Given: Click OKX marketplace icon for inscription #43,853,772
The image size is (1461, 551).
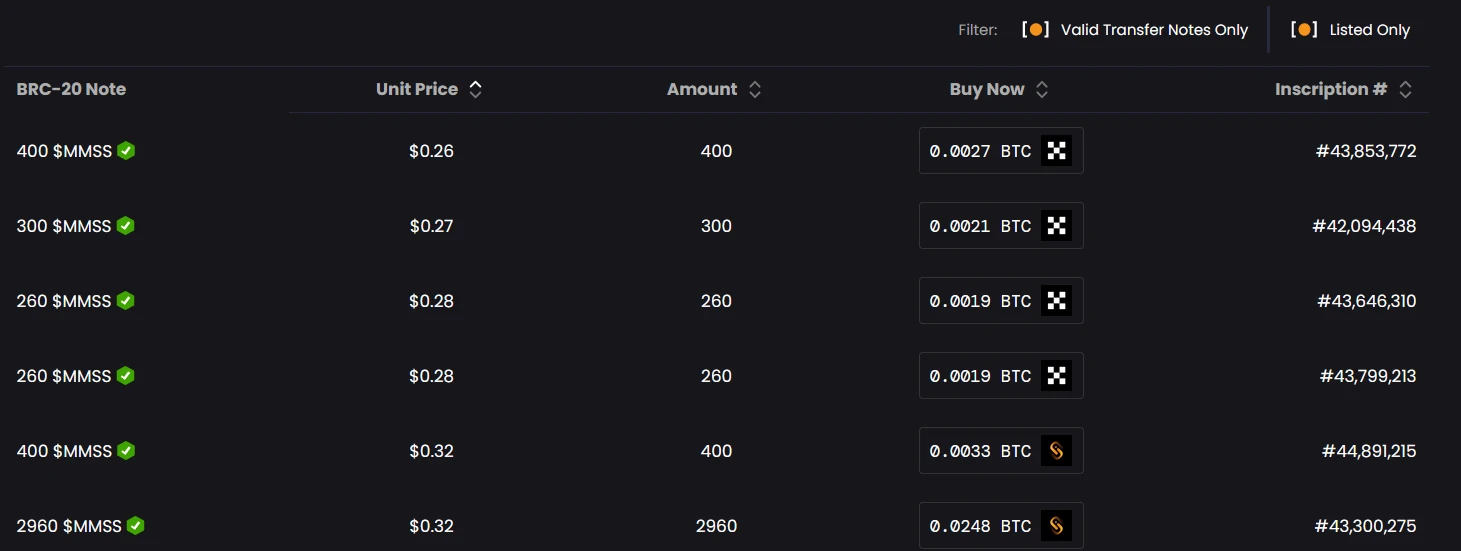Looking at the screenshot, I should click(1056, 151).
